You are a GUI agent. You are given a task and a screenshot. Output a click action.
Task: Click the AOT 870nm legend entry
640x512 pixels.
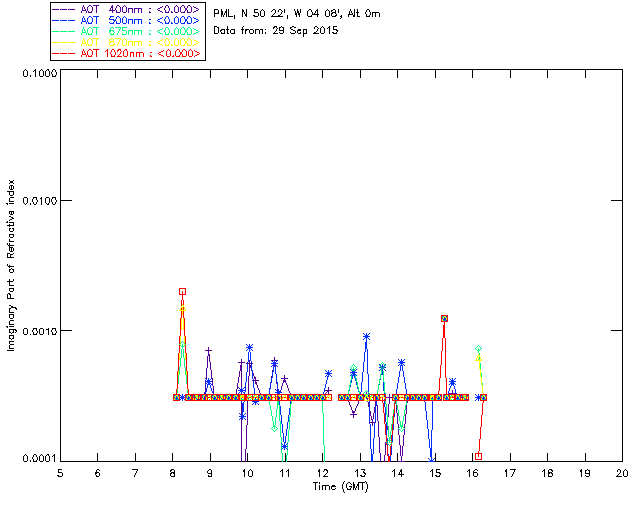coord(127,42)
